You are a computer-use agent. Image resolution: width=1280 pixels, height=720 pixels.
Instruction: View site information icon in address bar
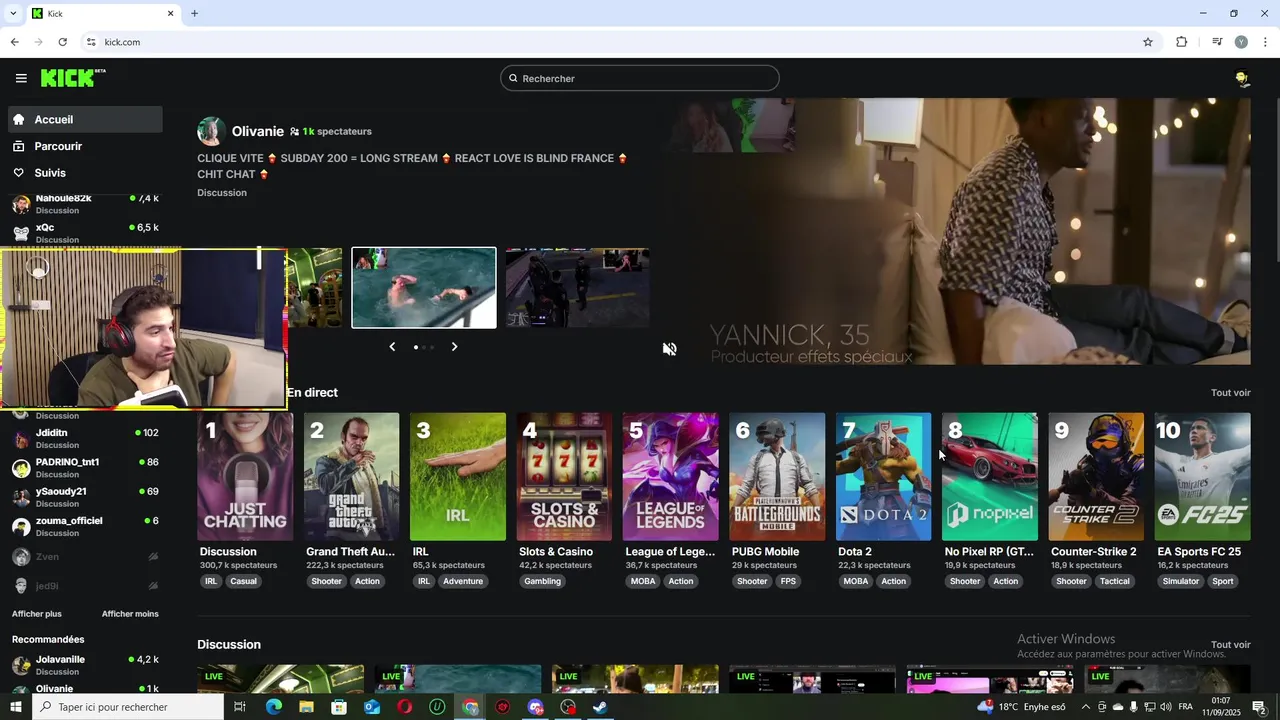pos(91,42)
